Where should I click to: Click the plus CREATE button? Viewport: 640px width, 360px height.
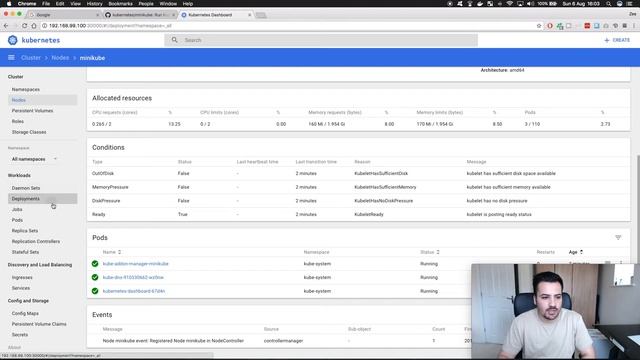pyautogui.click(x=617, y=40)
